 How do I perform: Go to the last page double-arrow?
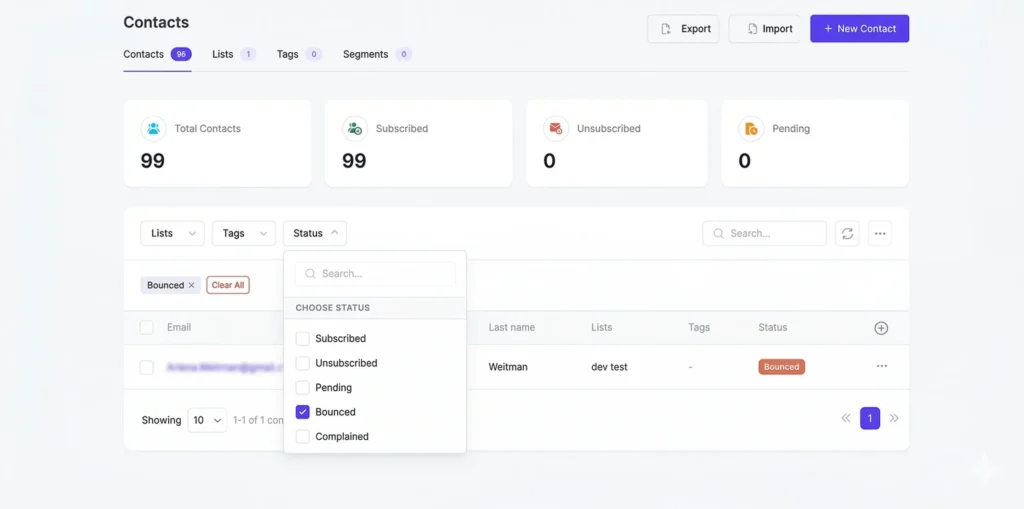(894, 419)
